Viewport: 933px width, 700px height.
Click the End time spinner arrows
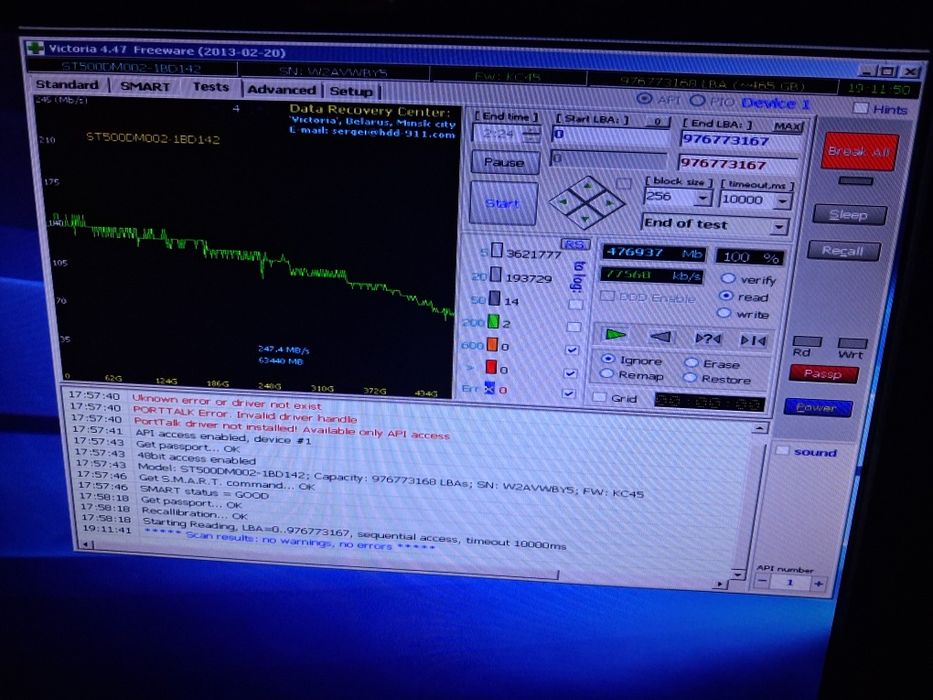pos(530,135)
